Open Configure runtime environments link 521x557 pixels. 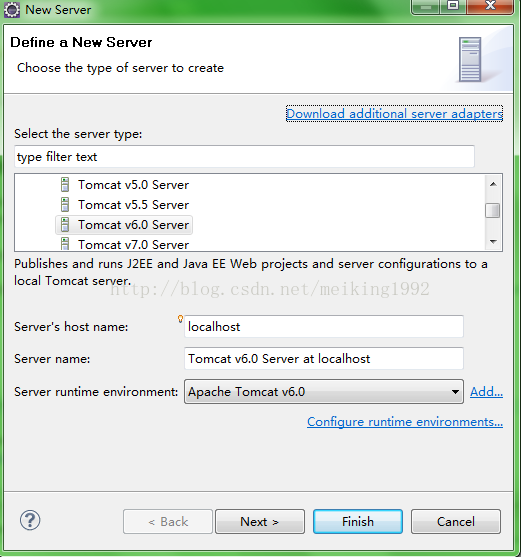point(405,422)
